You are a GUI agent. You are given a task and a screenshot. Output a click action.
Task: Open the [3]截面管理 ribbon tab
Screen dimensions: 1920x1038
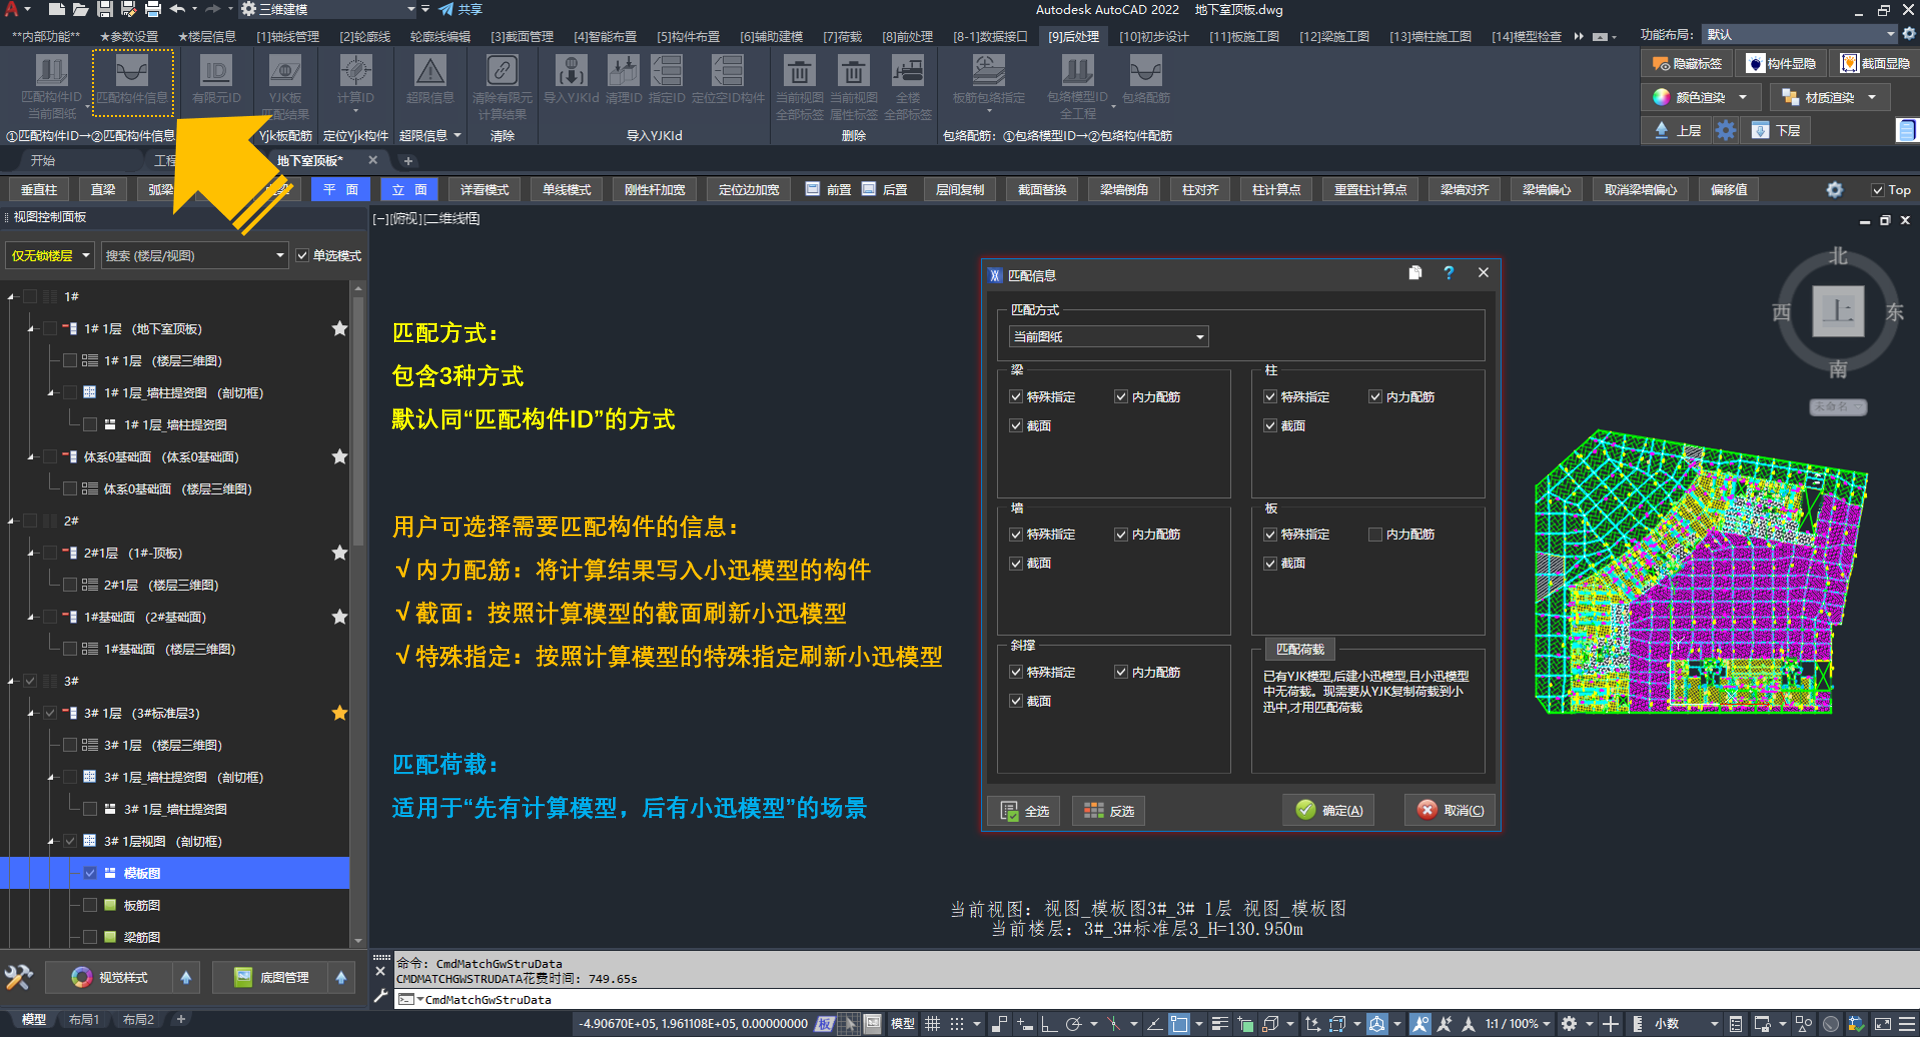pyautogui.click(x=521, y=37)
